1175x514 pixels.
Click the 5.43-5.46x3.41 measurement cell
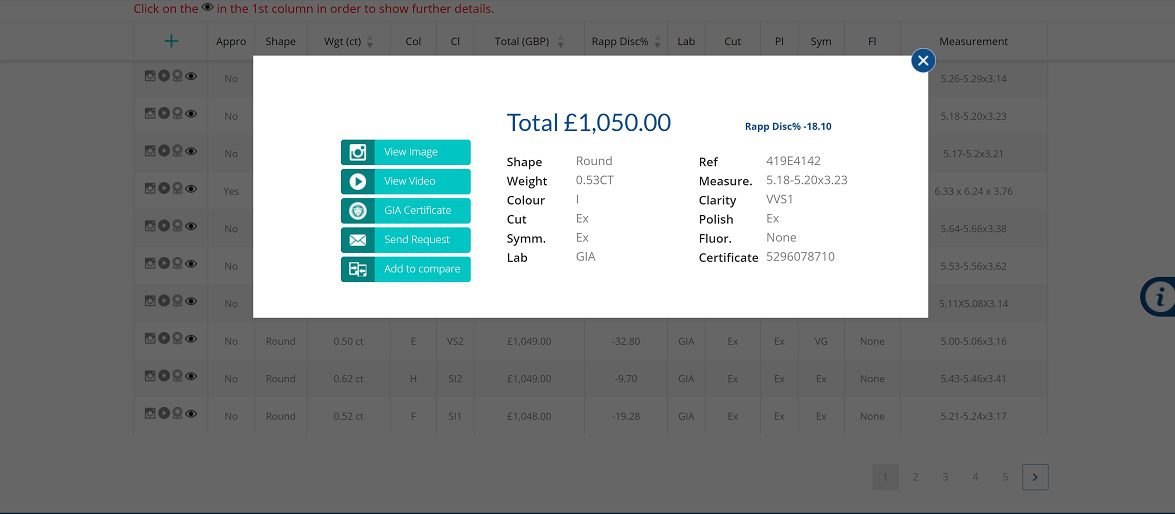973,379
